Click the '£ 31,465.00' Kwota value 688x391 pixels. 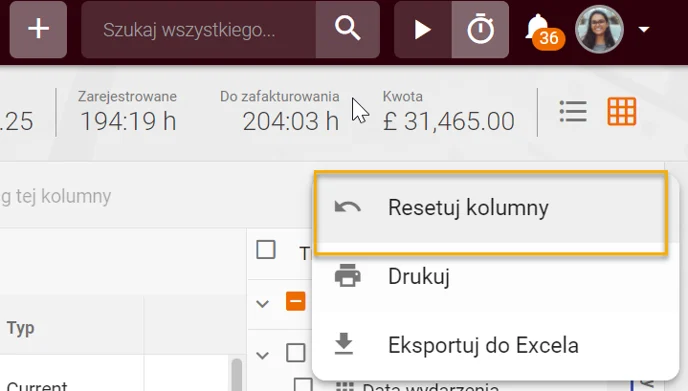coord(448,121)
